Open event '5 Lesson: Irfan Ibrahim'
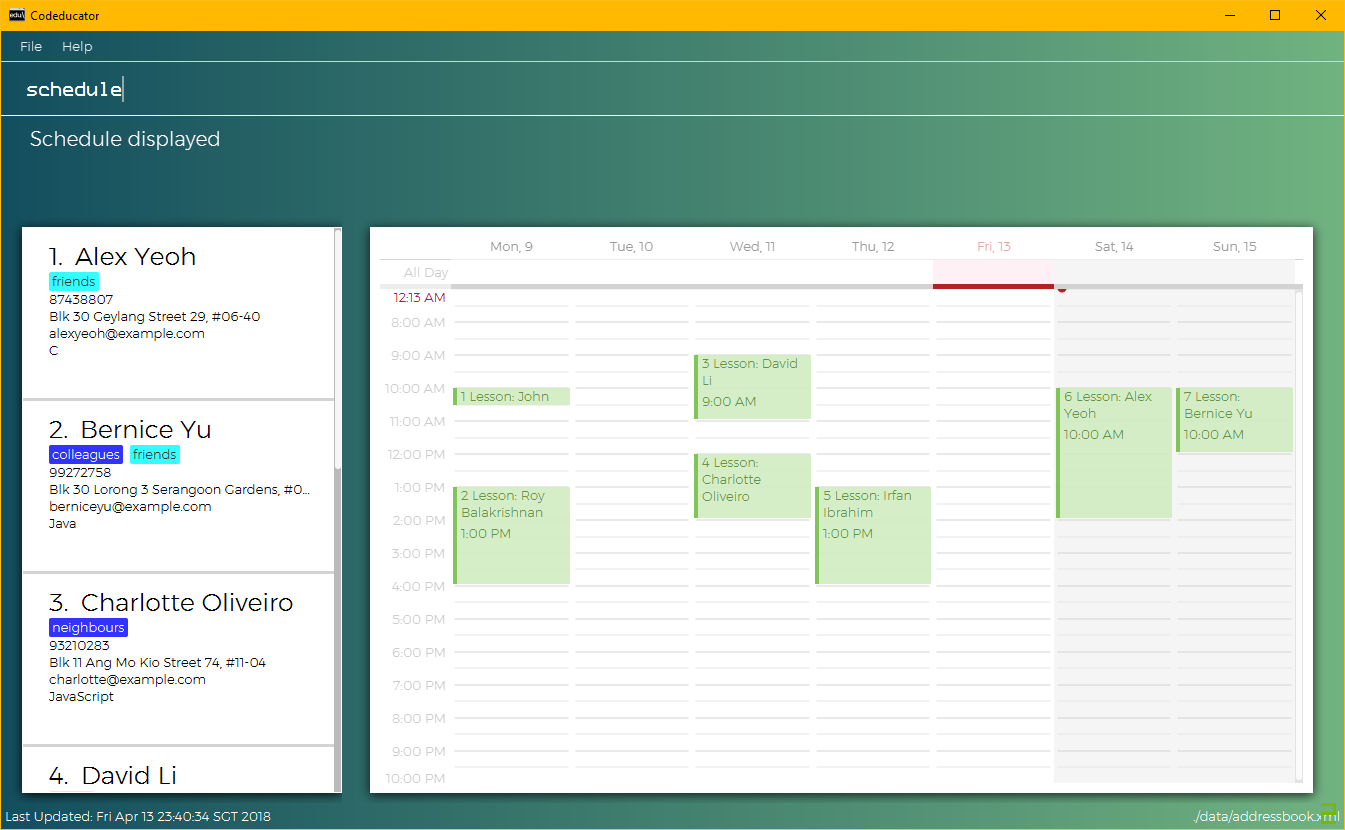The image size is (1345, 830). (x=873, y=535)
